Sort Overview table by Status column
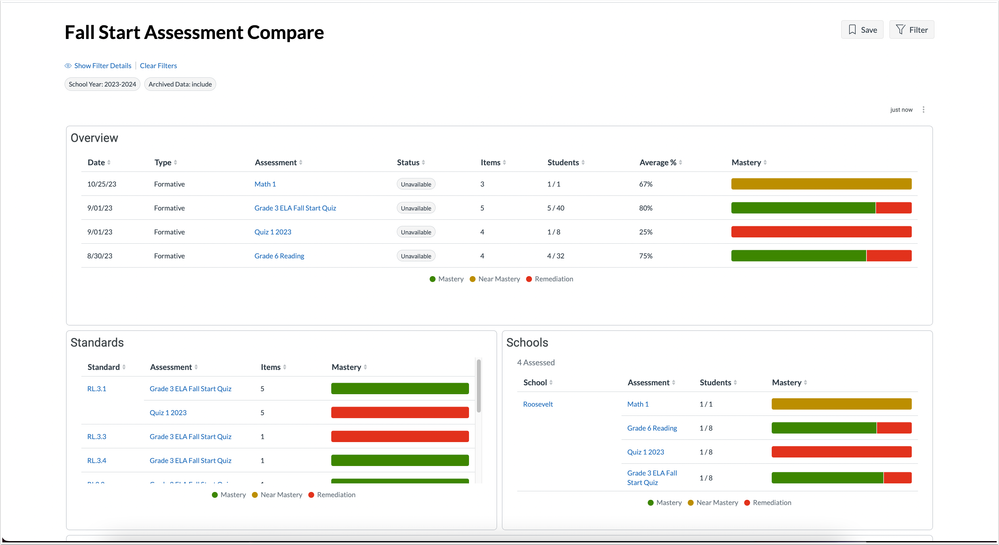999x545 pixels. pyautogui.click(x=410, y=162)
